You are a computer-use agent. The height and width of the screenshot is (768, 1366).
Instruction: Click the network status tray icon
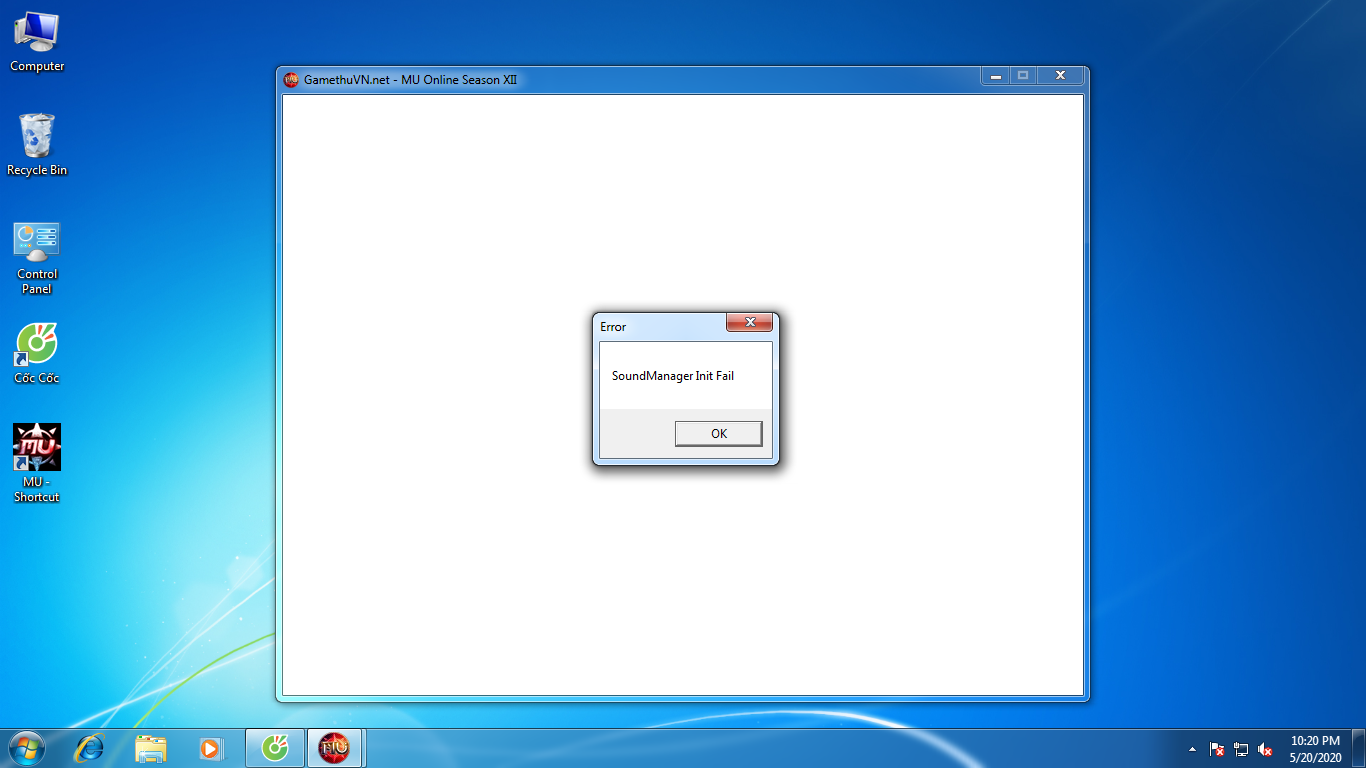click(1241, 749)
